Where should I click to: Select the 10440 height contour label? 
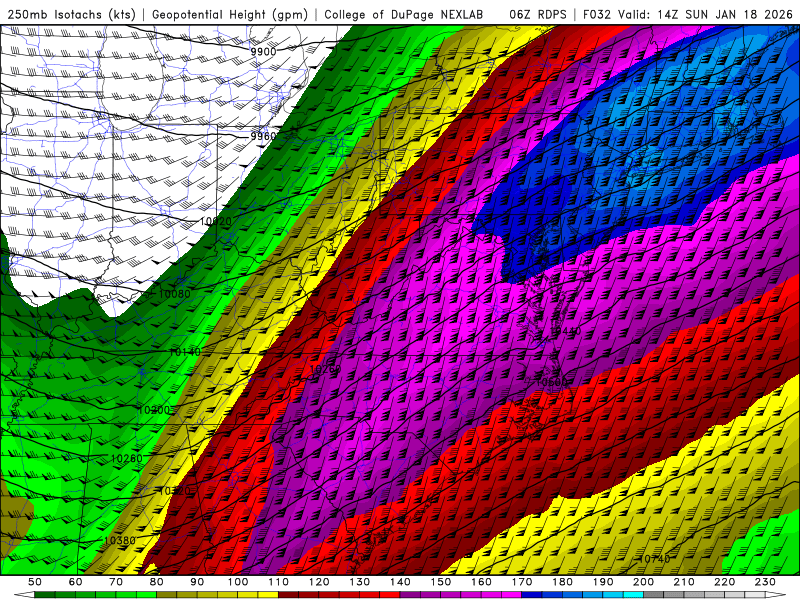pos(565,331)
